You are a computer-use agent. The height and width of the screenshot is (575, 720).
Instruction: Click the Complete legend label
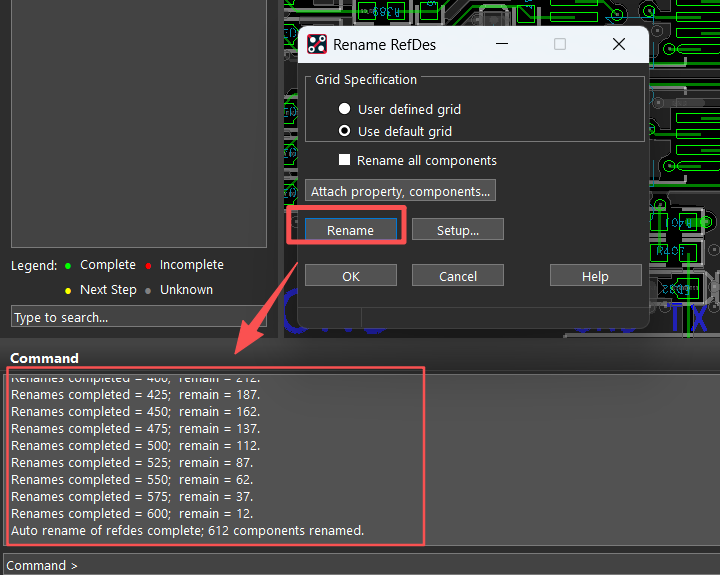click(x=108, y=265)
